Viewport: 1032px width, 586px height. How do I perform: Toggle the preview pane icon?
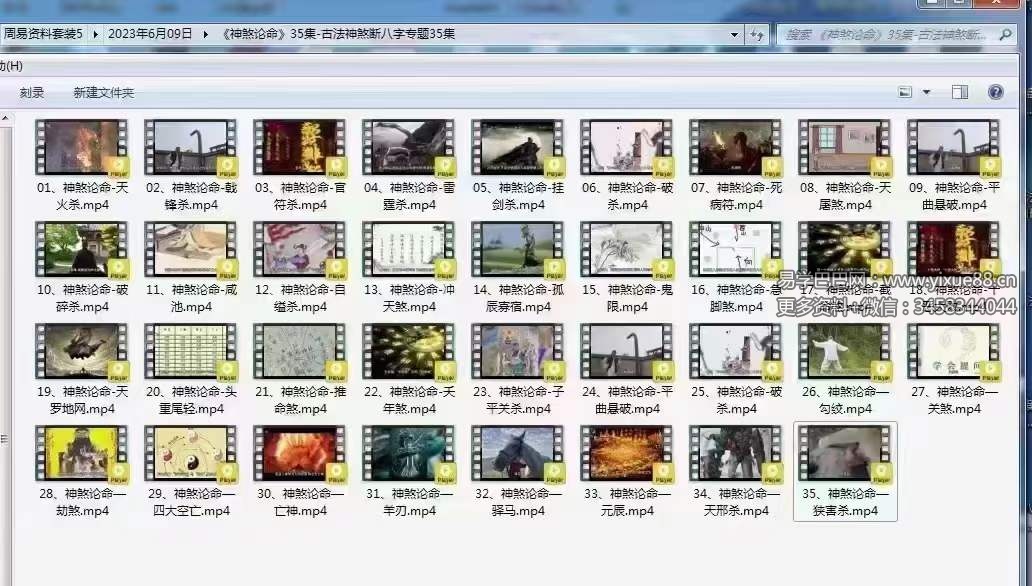959,92
